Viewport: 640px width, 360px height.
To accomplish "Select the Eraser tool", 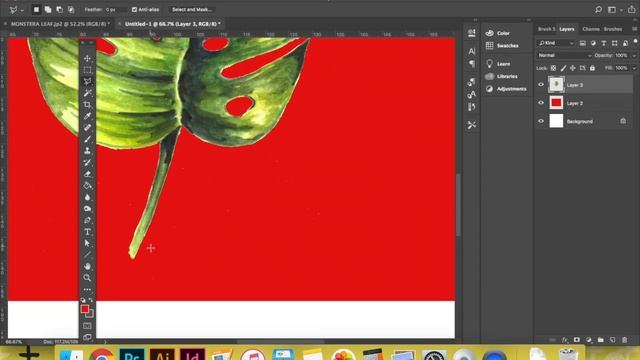I will pos(87,174).
